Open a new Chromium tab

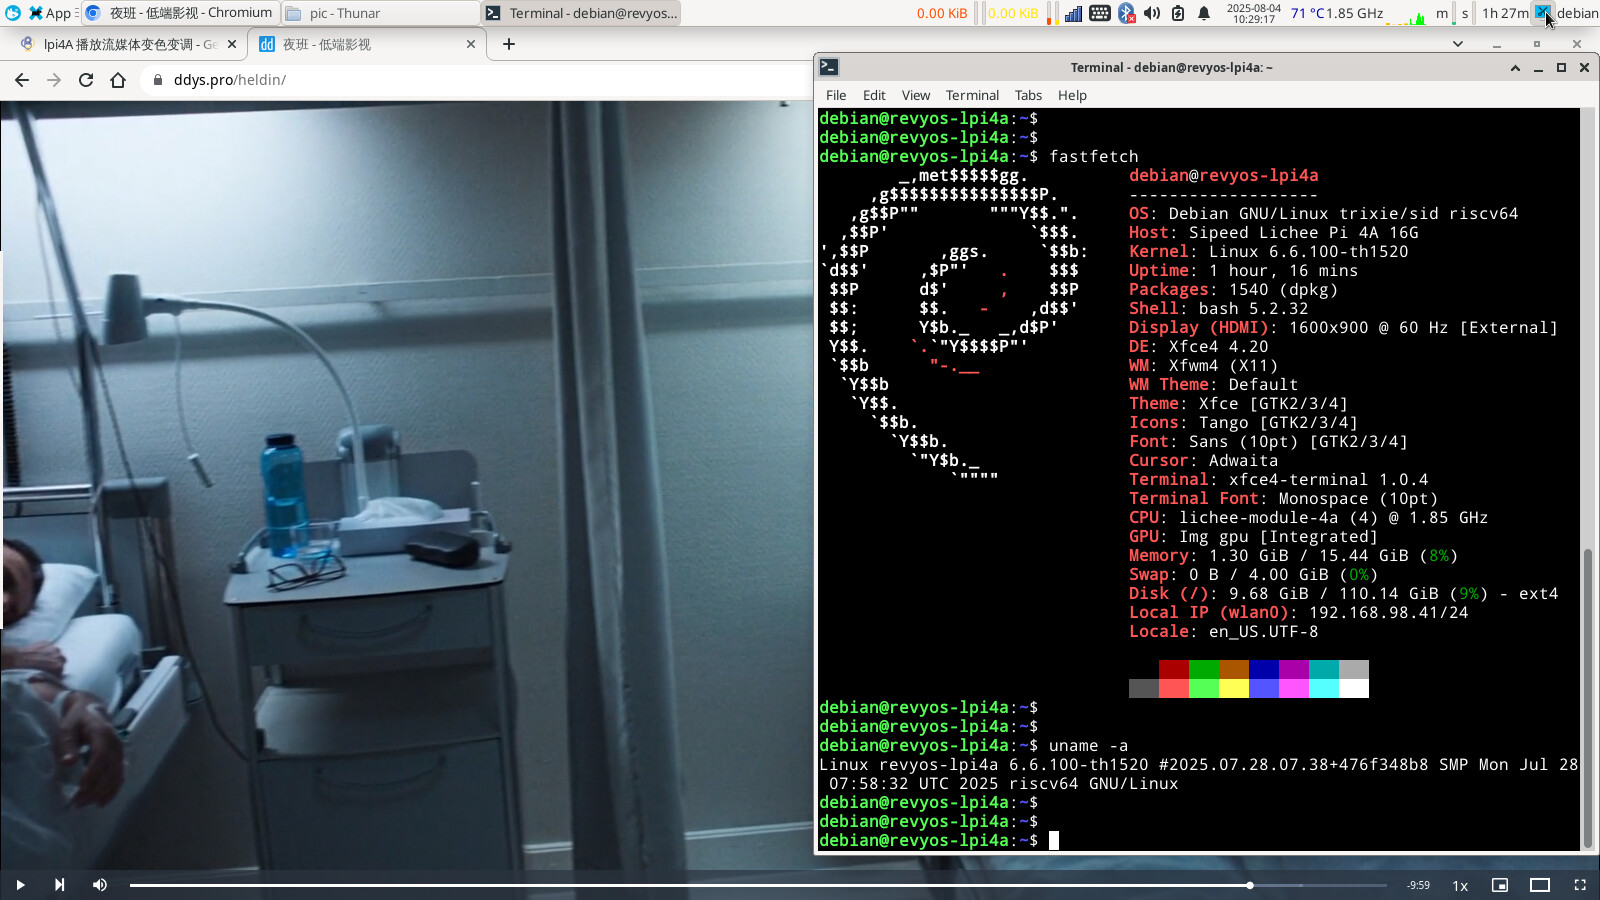[509, 44]
